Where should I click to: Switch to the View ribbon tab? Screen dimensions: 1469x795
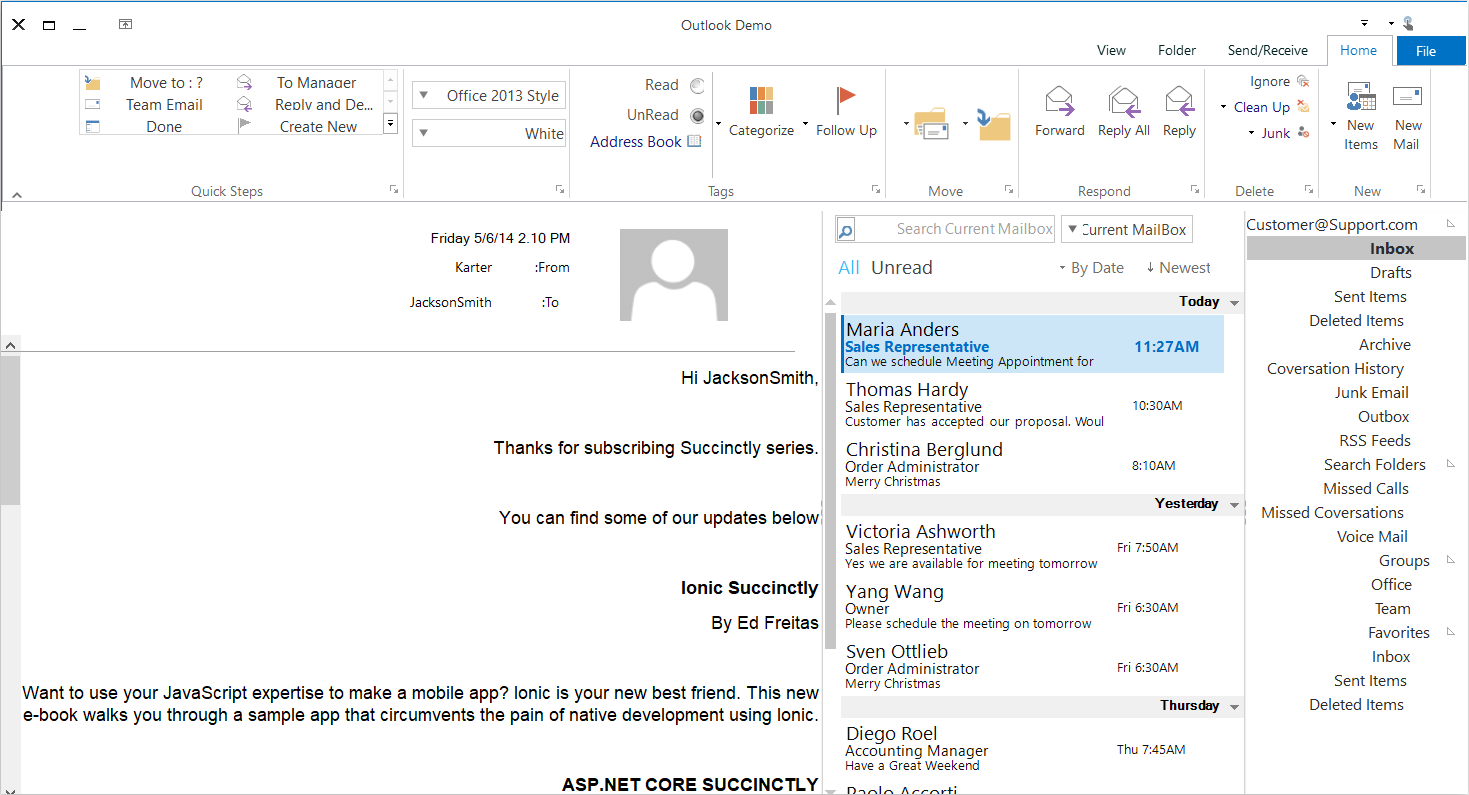1111,50
